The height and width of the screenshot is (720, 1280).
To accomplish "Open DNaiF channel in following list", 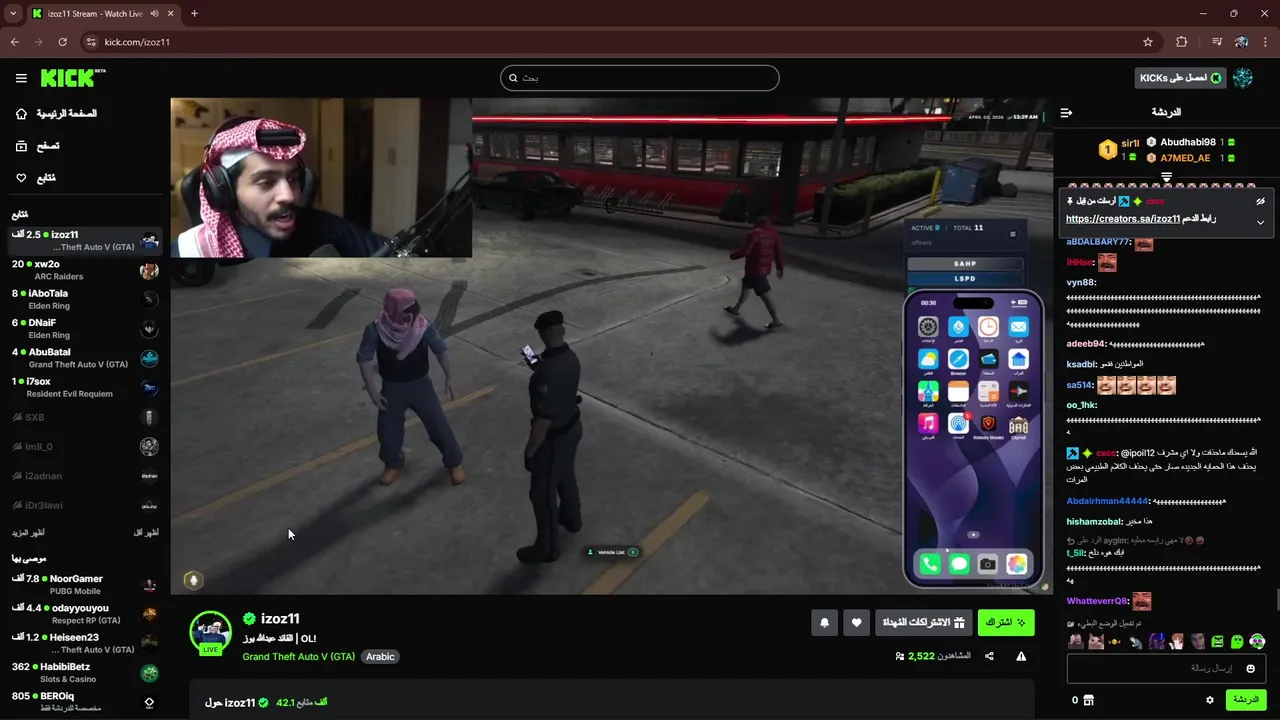I will pos(85,328).
